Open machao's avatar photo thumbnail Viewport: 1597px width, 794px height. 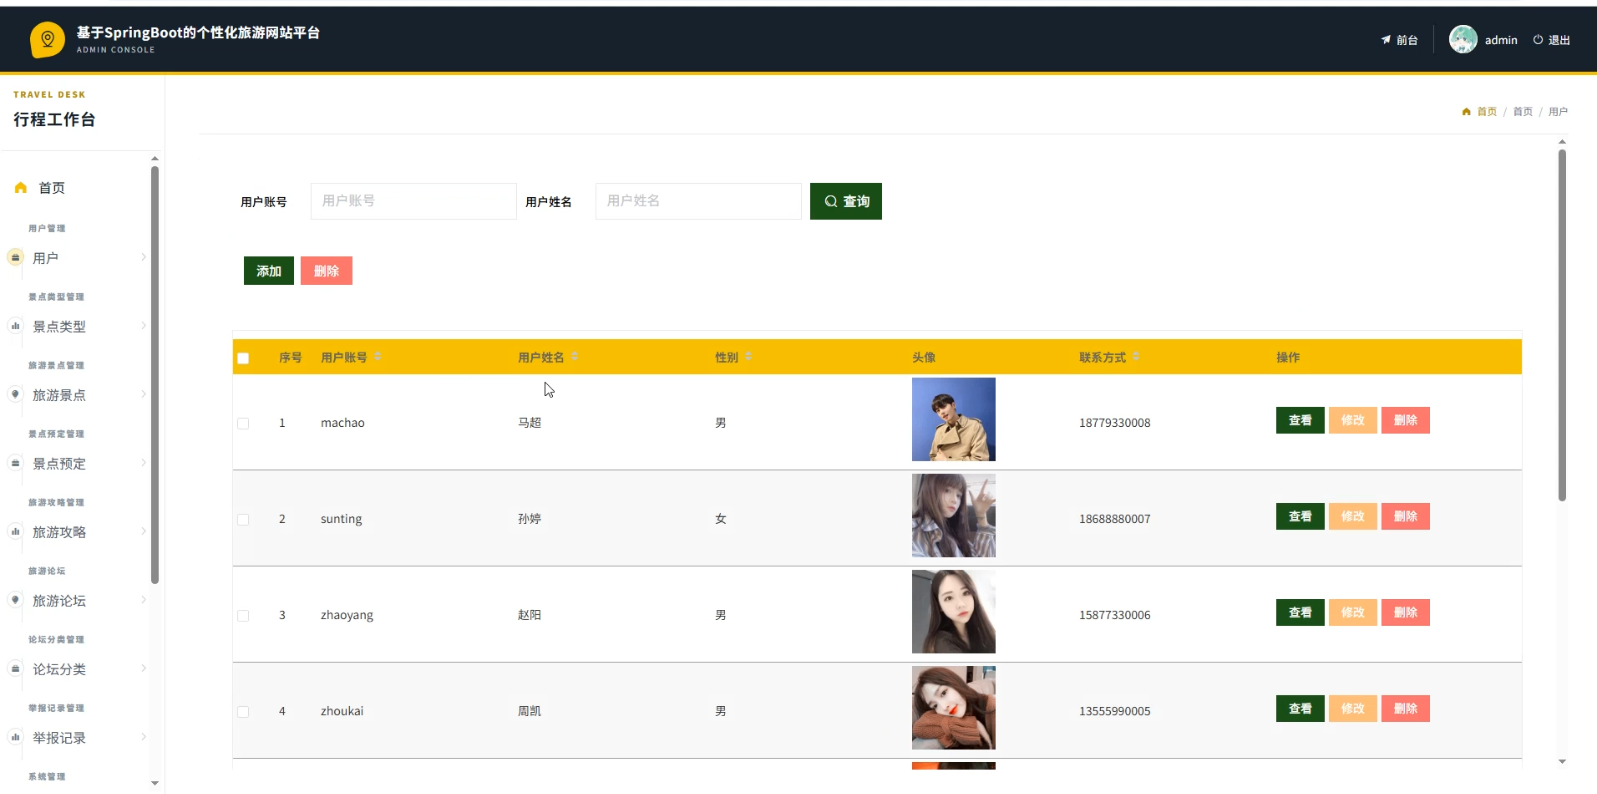954,419
